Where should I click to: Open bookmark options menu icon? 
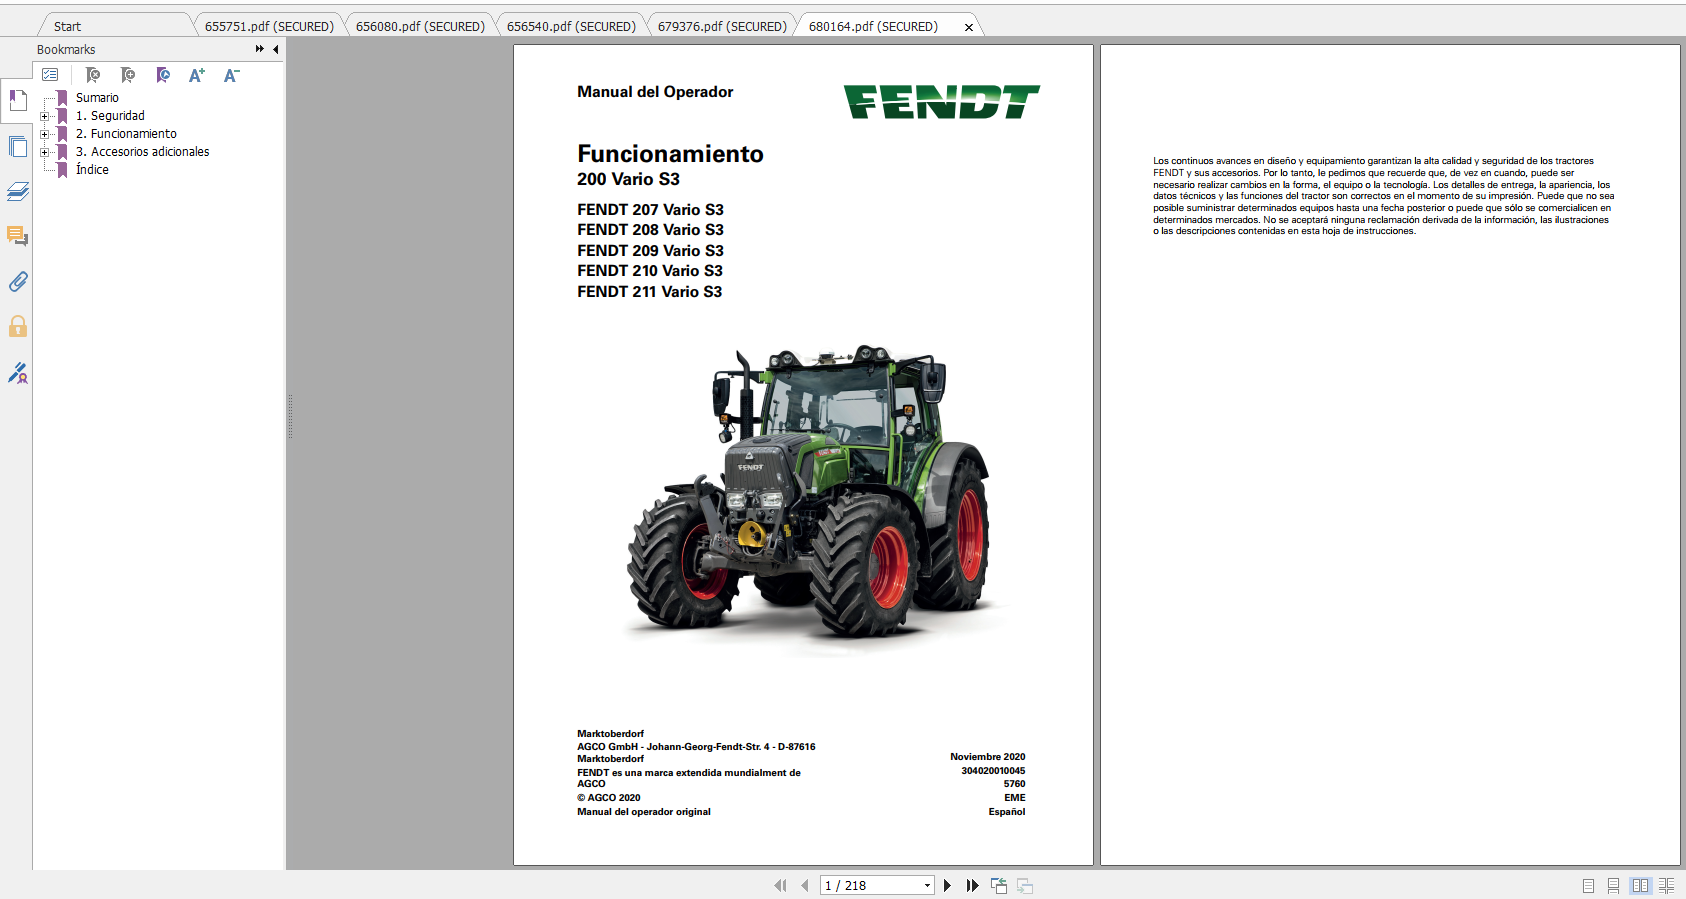point(50,75)
